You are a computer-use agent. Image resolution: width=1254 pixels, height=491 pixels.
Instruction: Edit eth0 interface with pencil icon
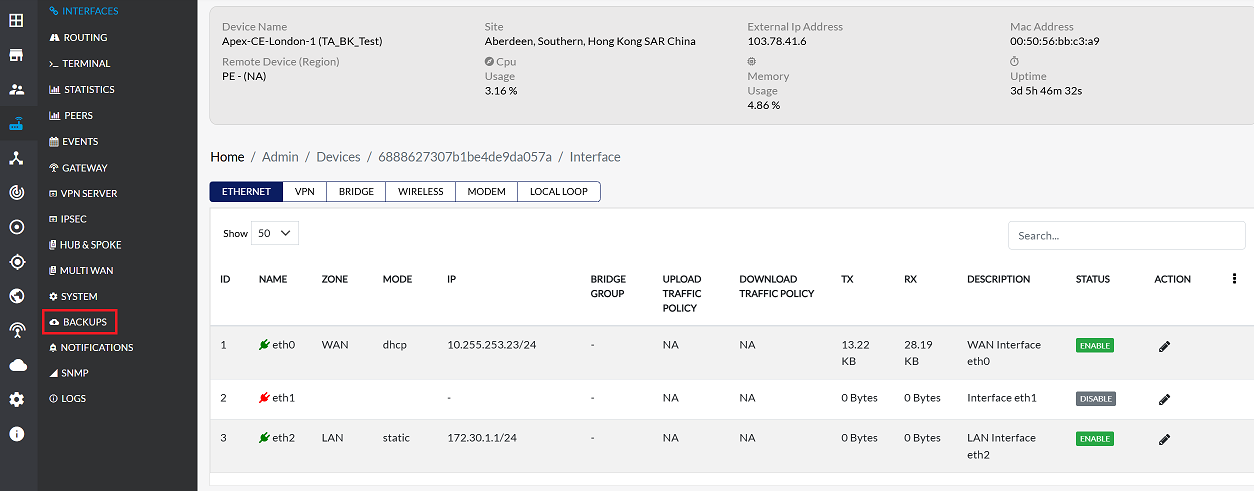(x=1164, y=346)
